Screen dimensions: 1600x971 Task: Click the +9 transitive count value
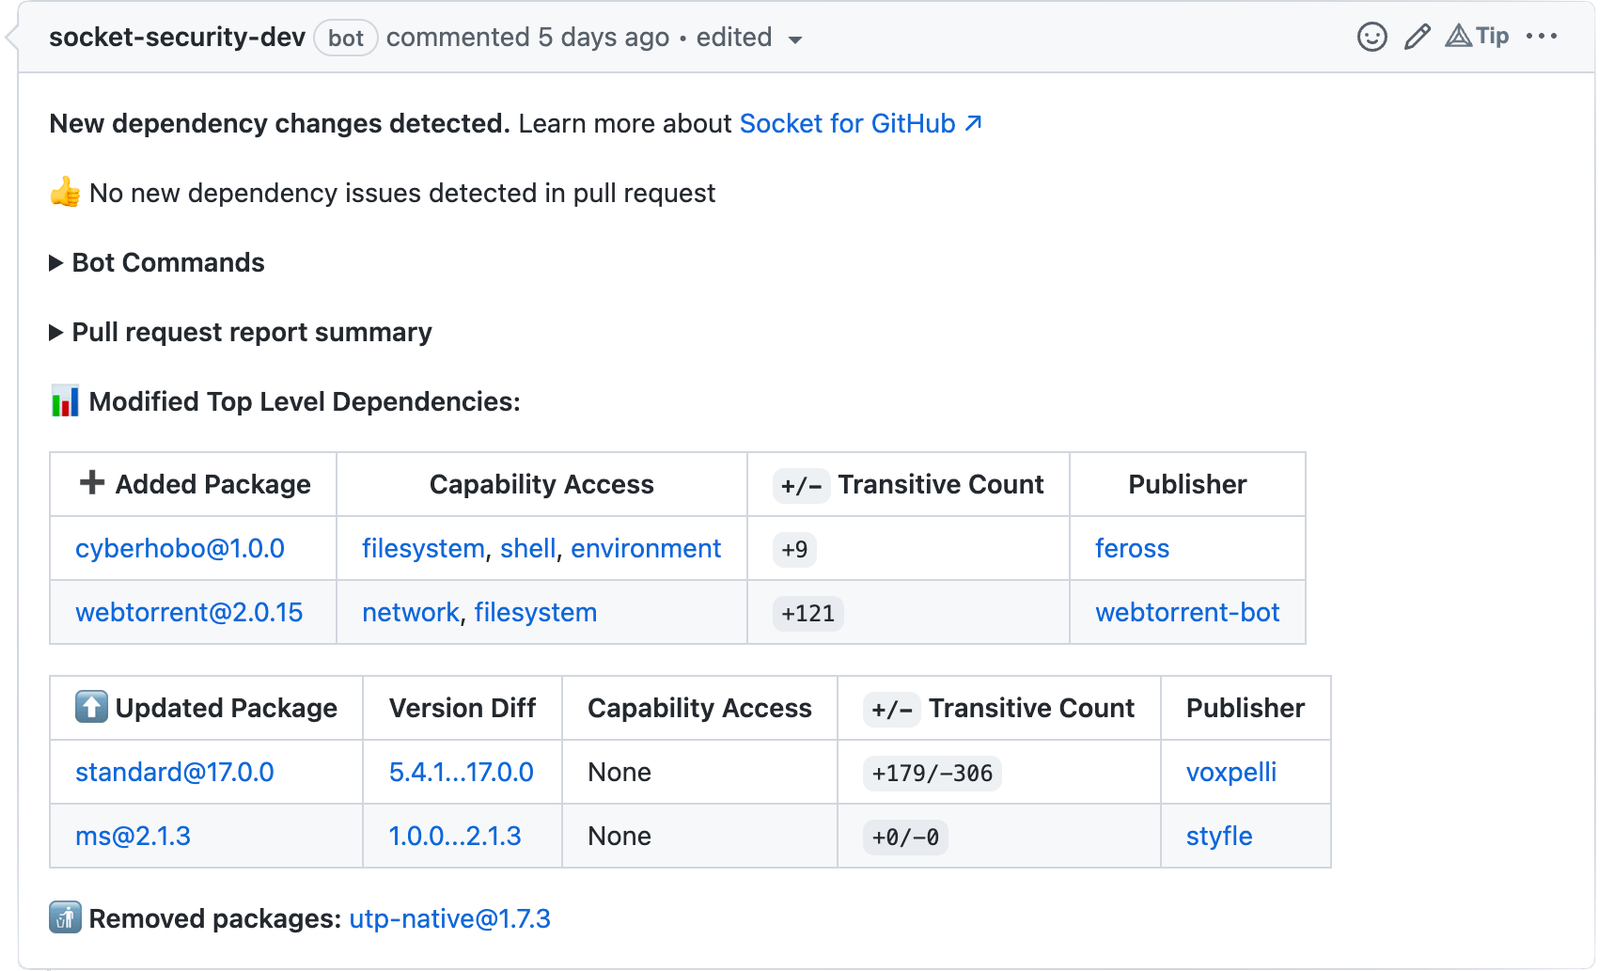[795, 549]
